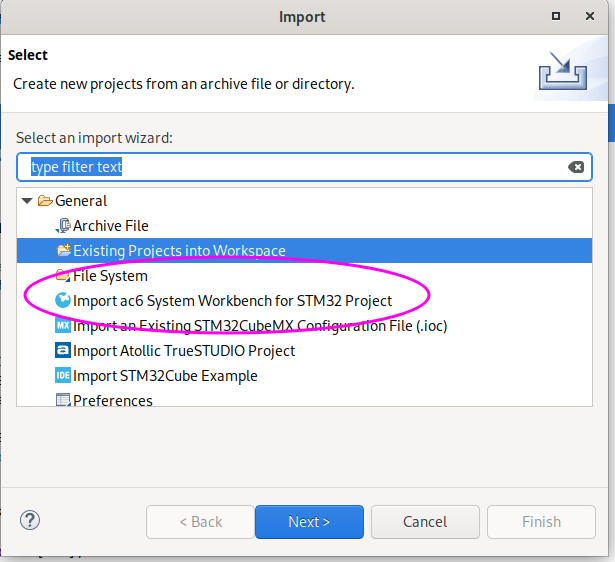
Task: Maximize the Import dialog window
Action: tap(556, 16)
